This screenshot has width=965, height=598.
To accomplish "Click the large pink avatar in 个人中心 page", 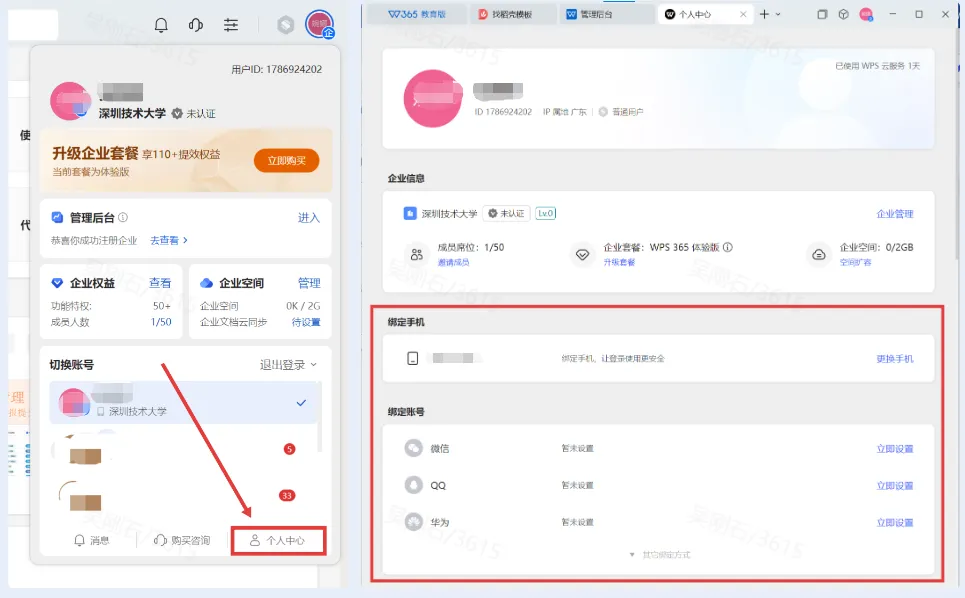I will pos(433,98).
